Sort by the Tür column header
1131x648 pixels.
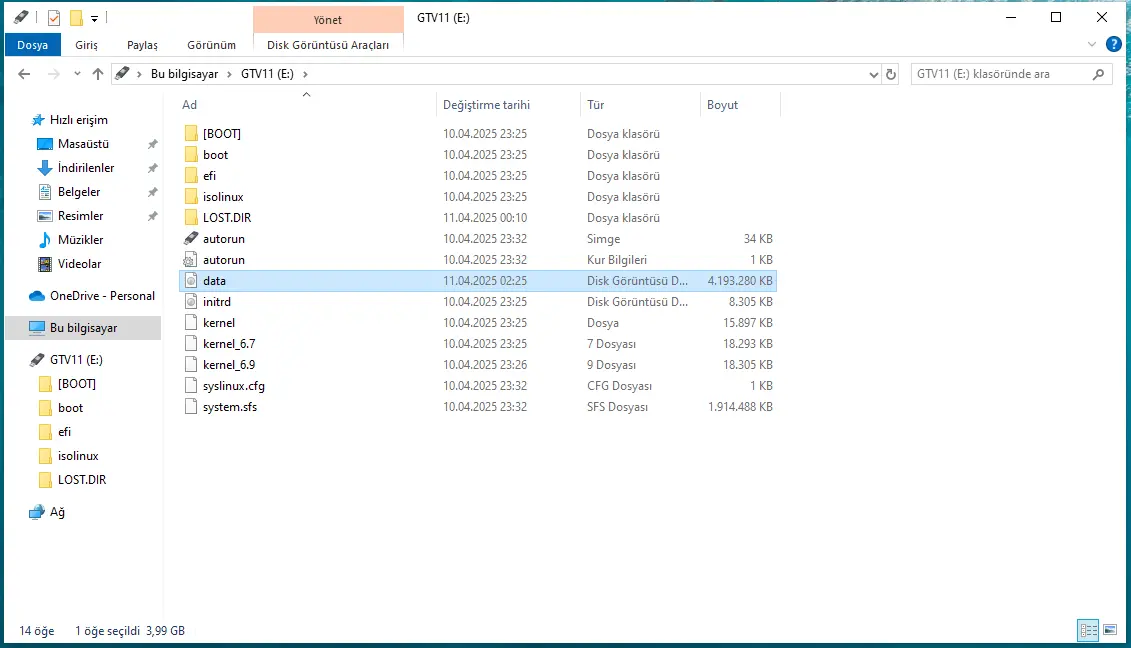(596, 105)
